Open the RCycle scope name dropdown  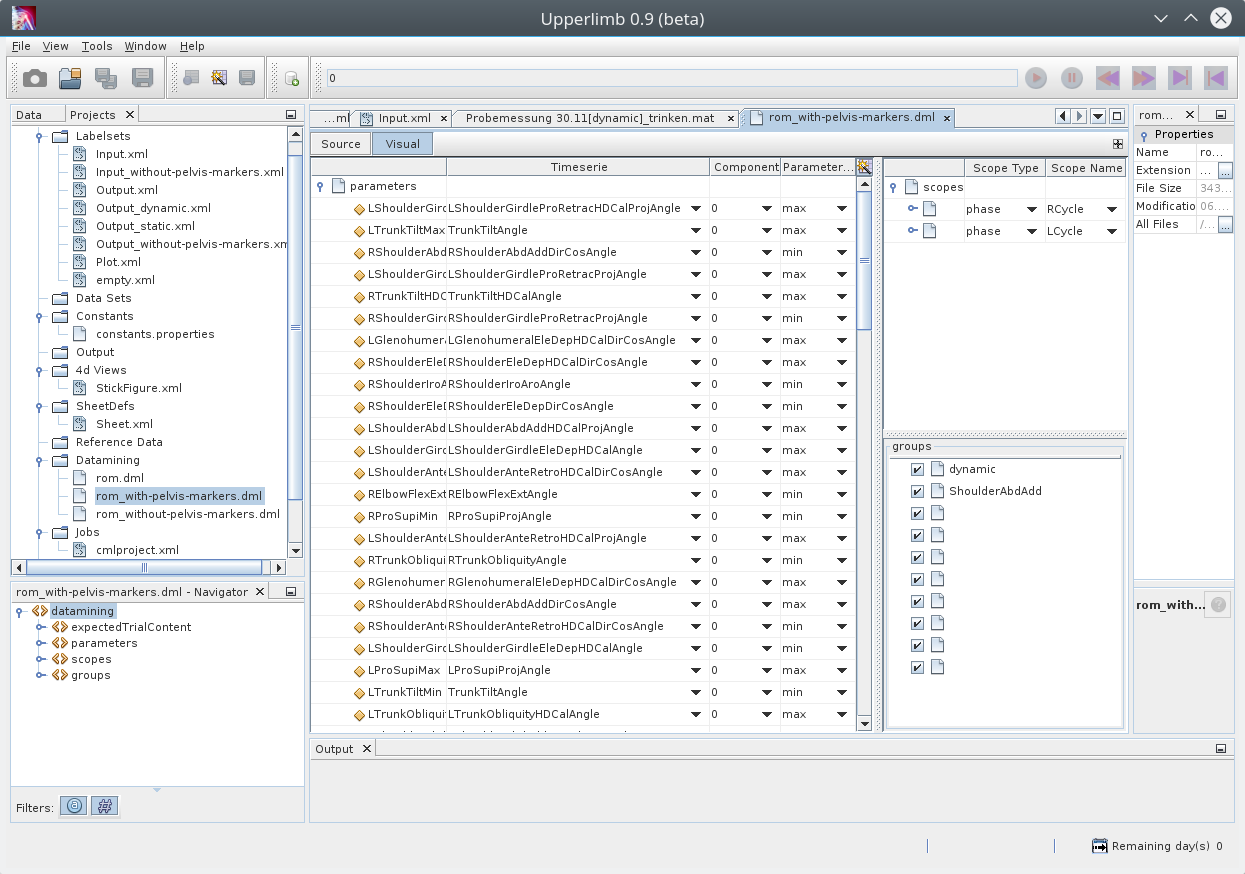click(1111, 209)
